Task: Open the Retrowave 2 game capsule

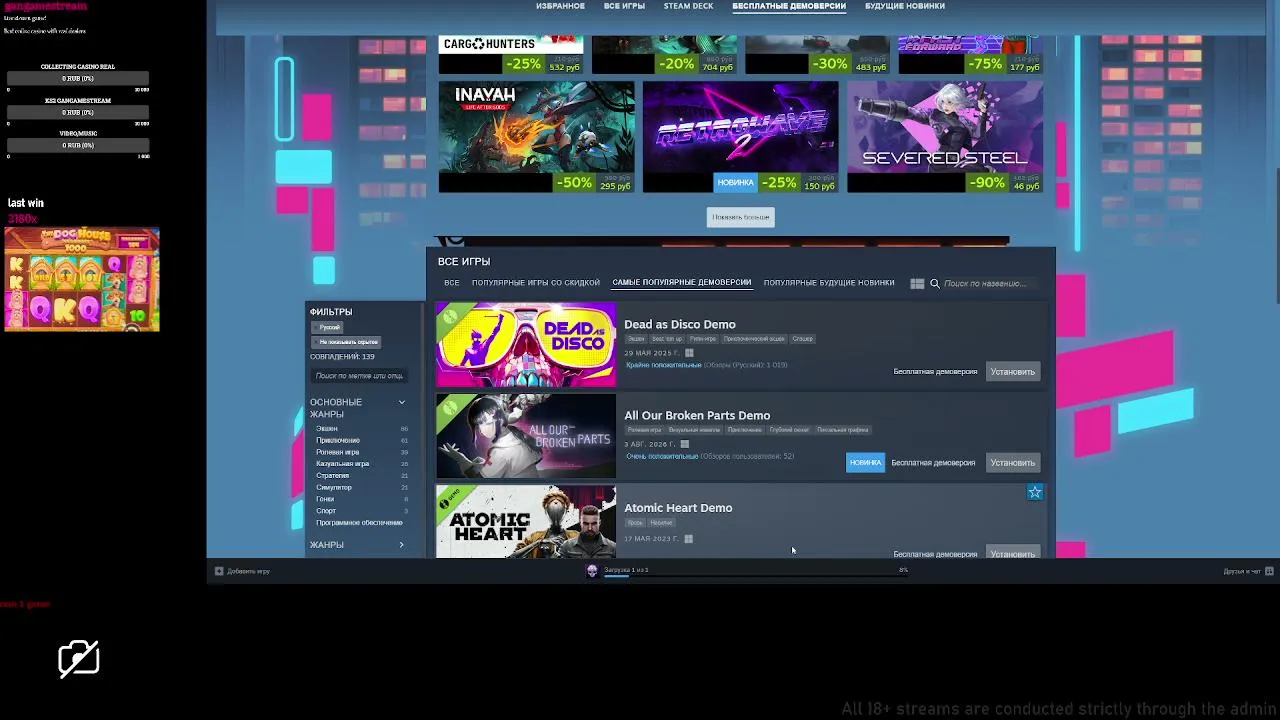Action: pyautogui.click(x=741, y=137)
